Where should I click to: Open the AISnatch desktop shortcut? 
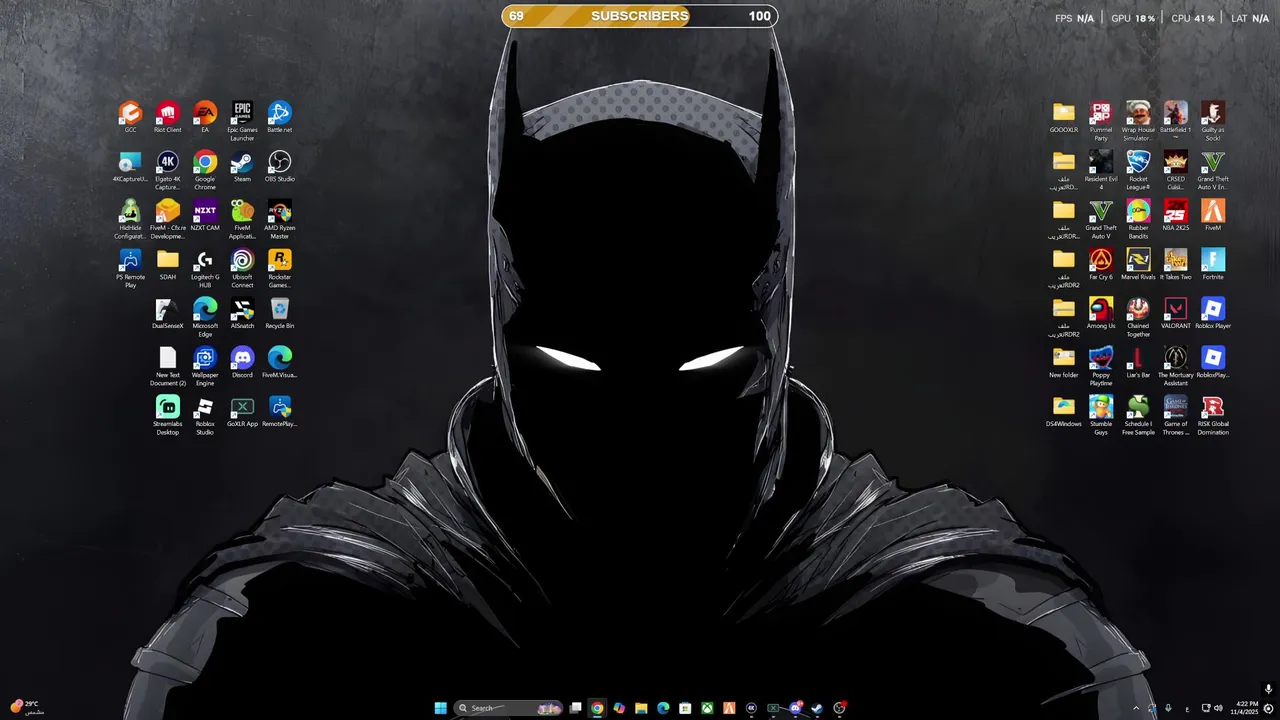(242, 314)
